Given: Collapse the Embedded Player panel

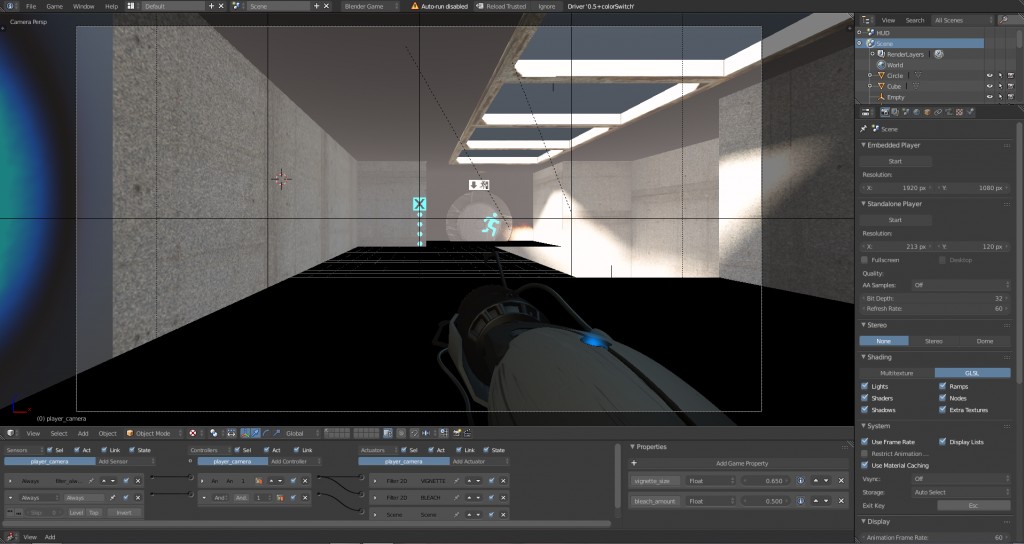Looking at the screenshot, I should coord(863,145).
